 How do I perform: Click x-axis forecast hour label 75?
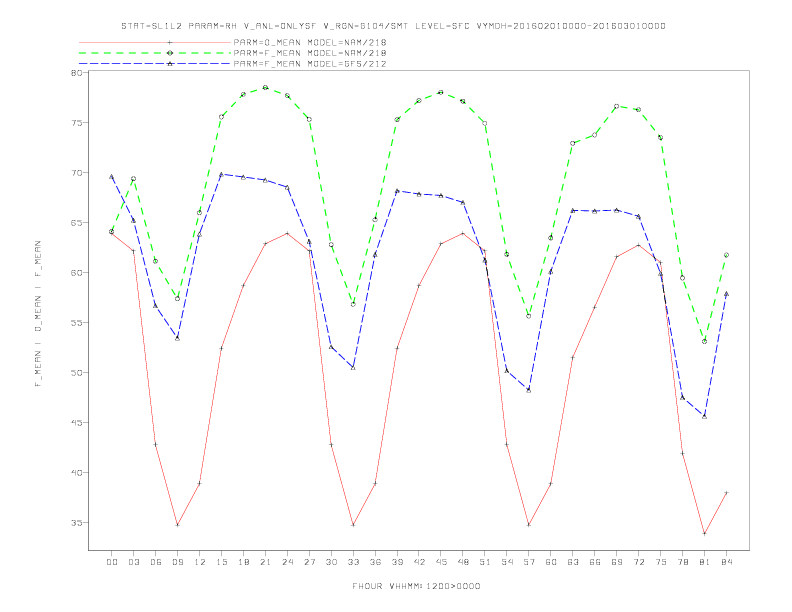(660, 562)
